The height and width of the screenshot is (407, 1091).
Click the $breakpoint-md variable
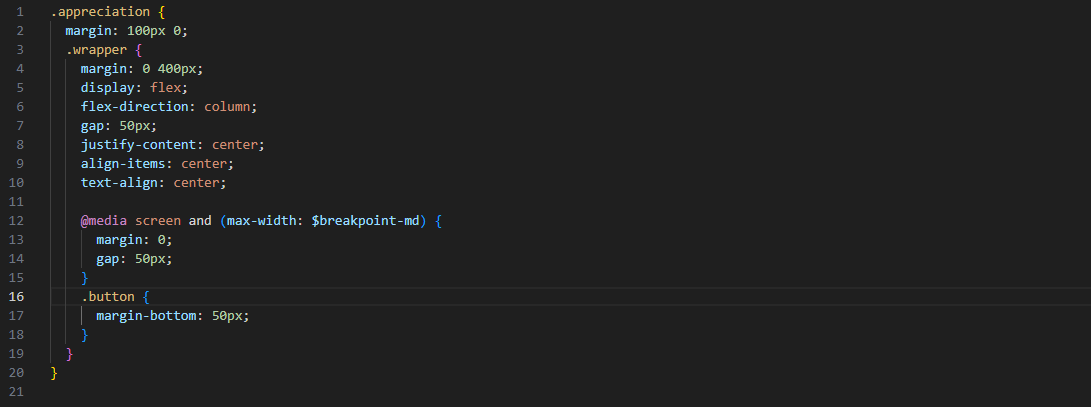(366, 220)
